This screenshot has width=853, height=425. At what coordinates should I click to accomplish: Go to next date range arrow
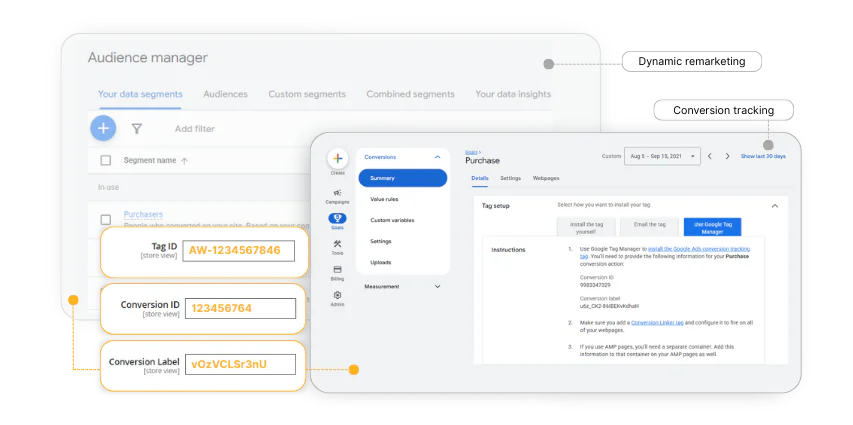(727, 156)
